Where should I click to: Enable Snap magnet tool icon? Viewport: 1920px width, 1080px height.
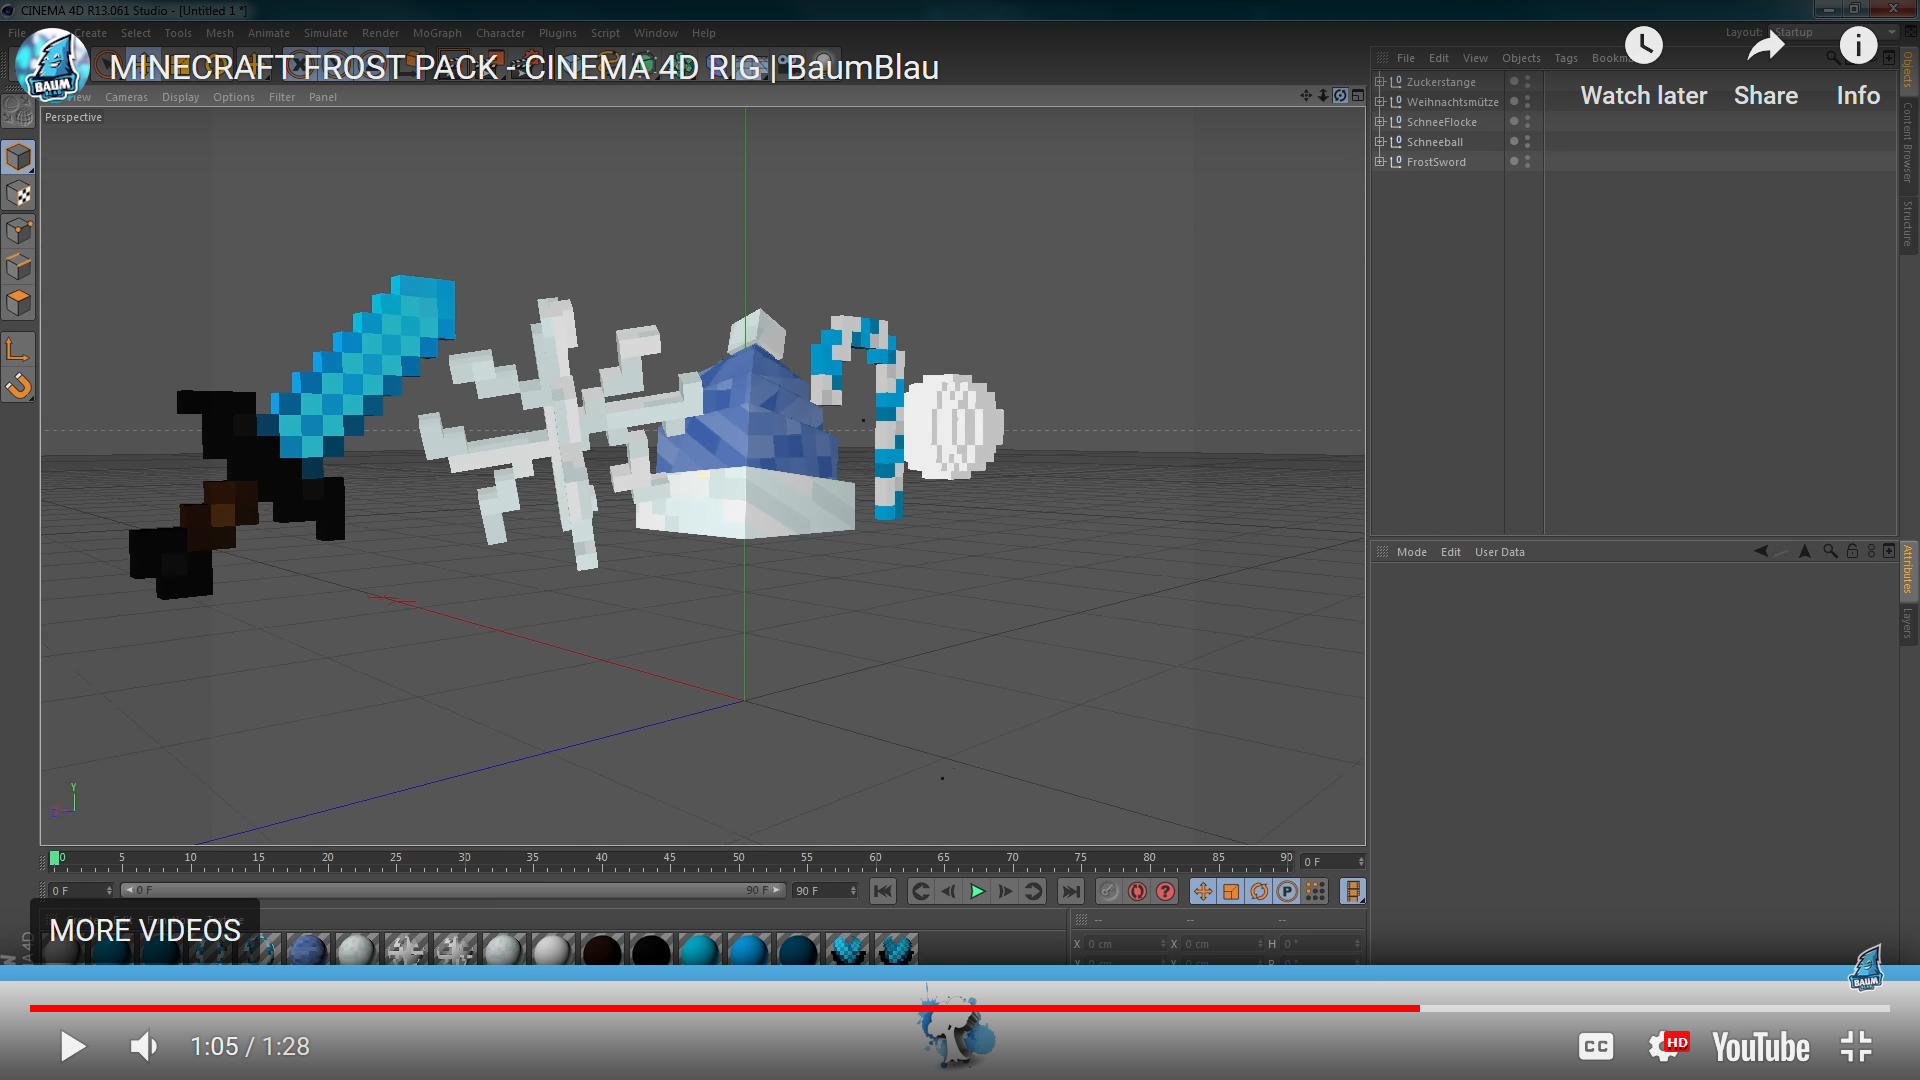(19, 386)
